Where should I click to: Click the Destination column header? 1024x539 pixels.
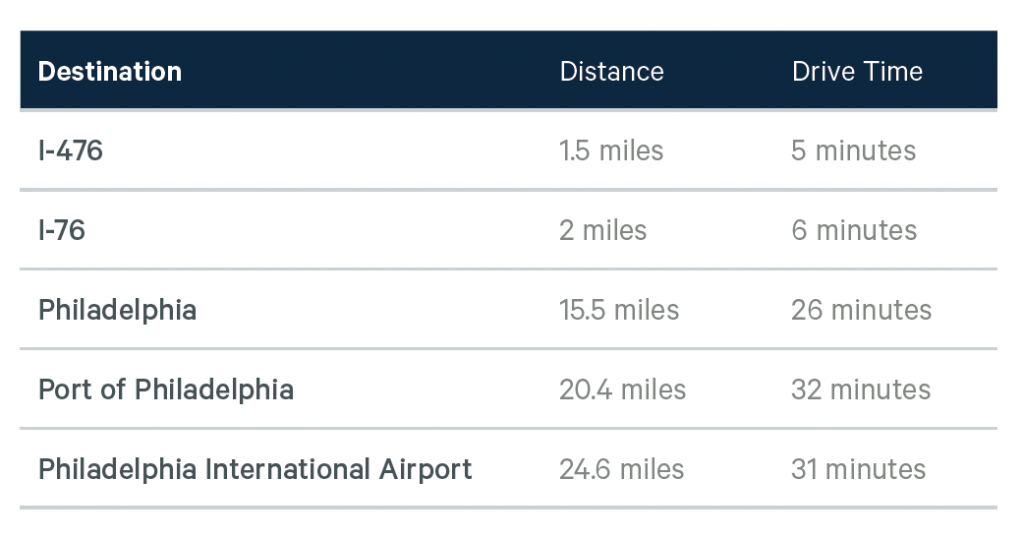110,72
